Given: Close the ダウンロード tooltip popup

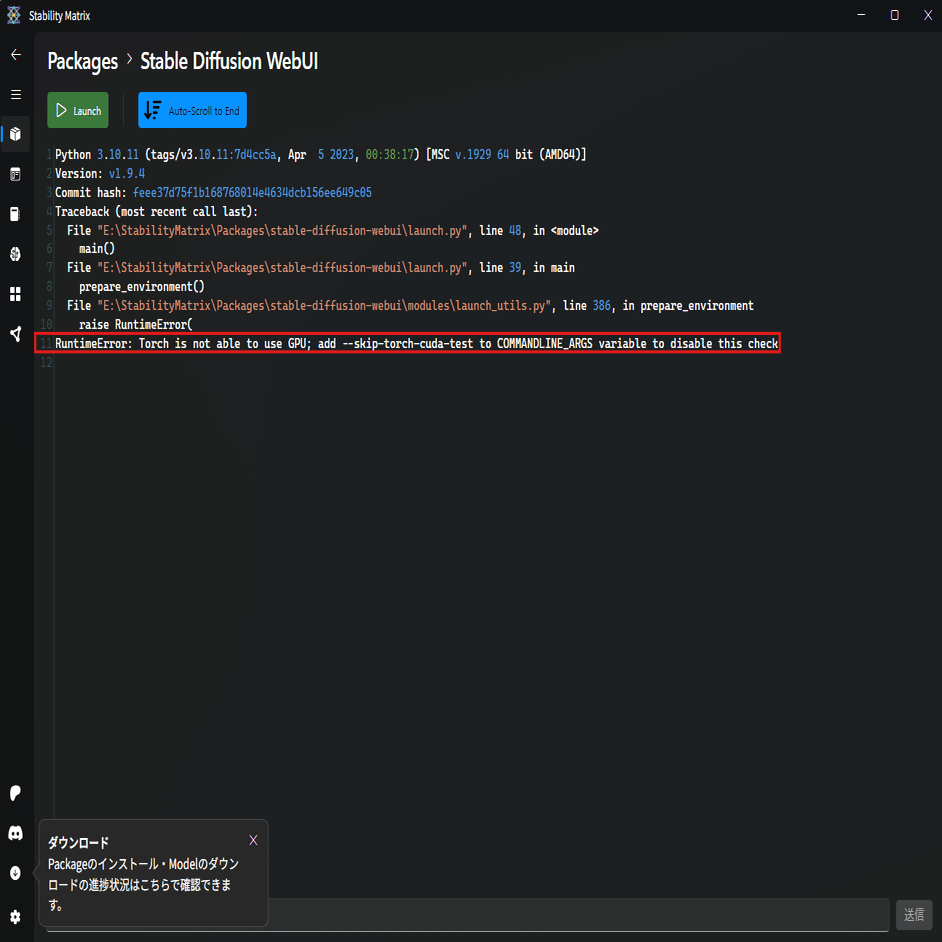Looking at the screenshot, I should pyautogui.click(x=254, y=840).
